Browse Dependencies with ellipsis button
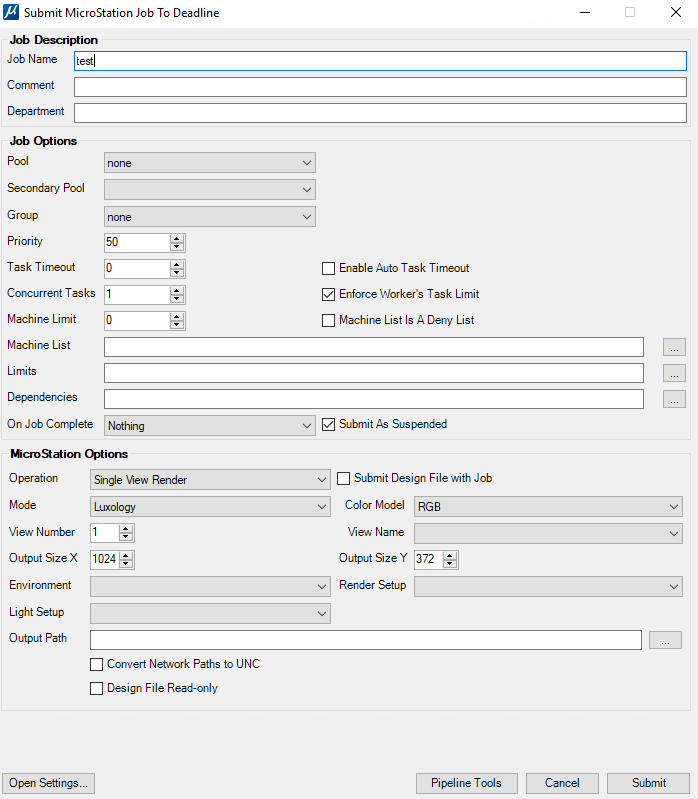Viewport: 698px width, 799px height. coord(674,400)
